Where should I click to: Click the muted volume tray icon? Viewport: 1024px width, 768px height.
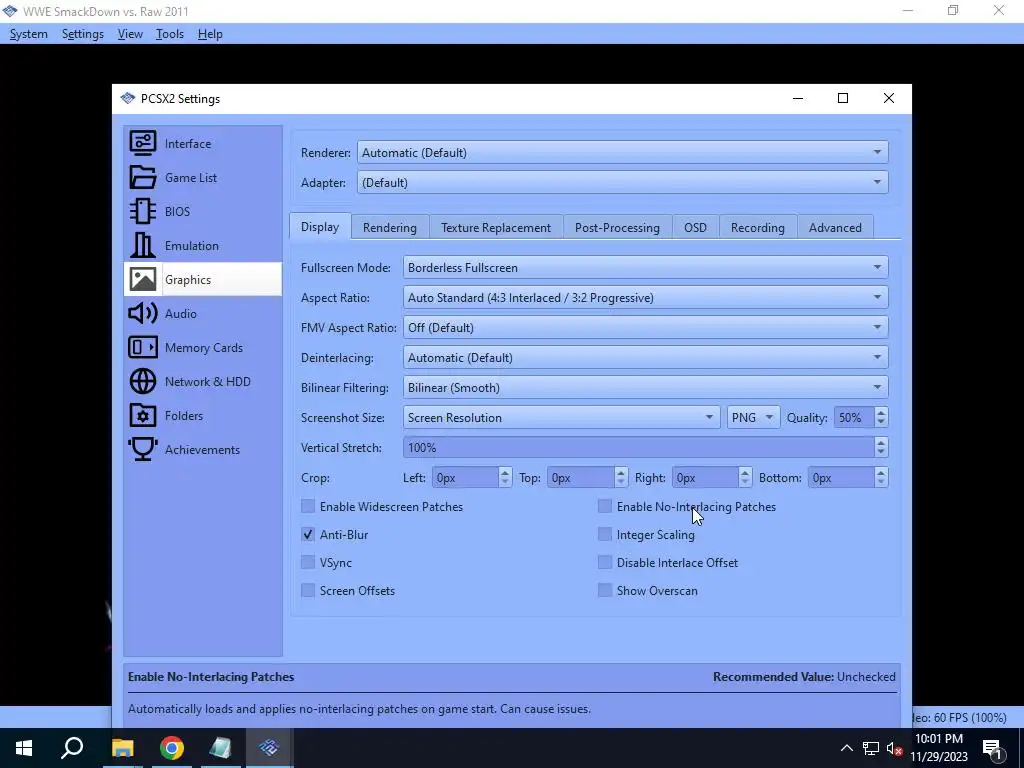[x=895, y=748]
